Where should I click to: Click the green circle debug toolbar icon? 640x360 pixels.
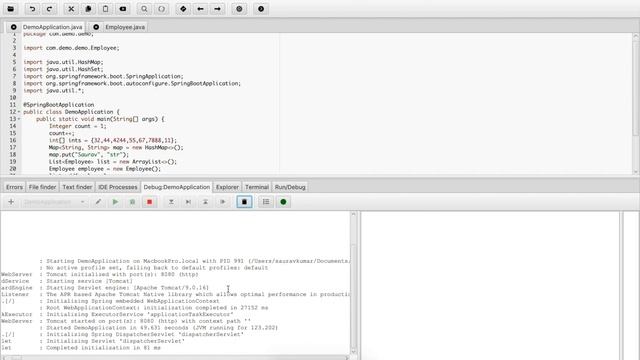coord(283,202)
